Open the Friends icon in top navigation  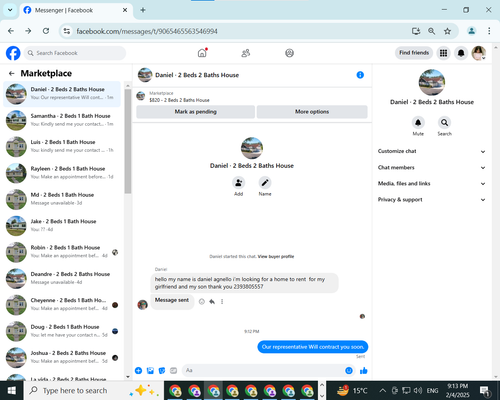[x=246, y=53]
